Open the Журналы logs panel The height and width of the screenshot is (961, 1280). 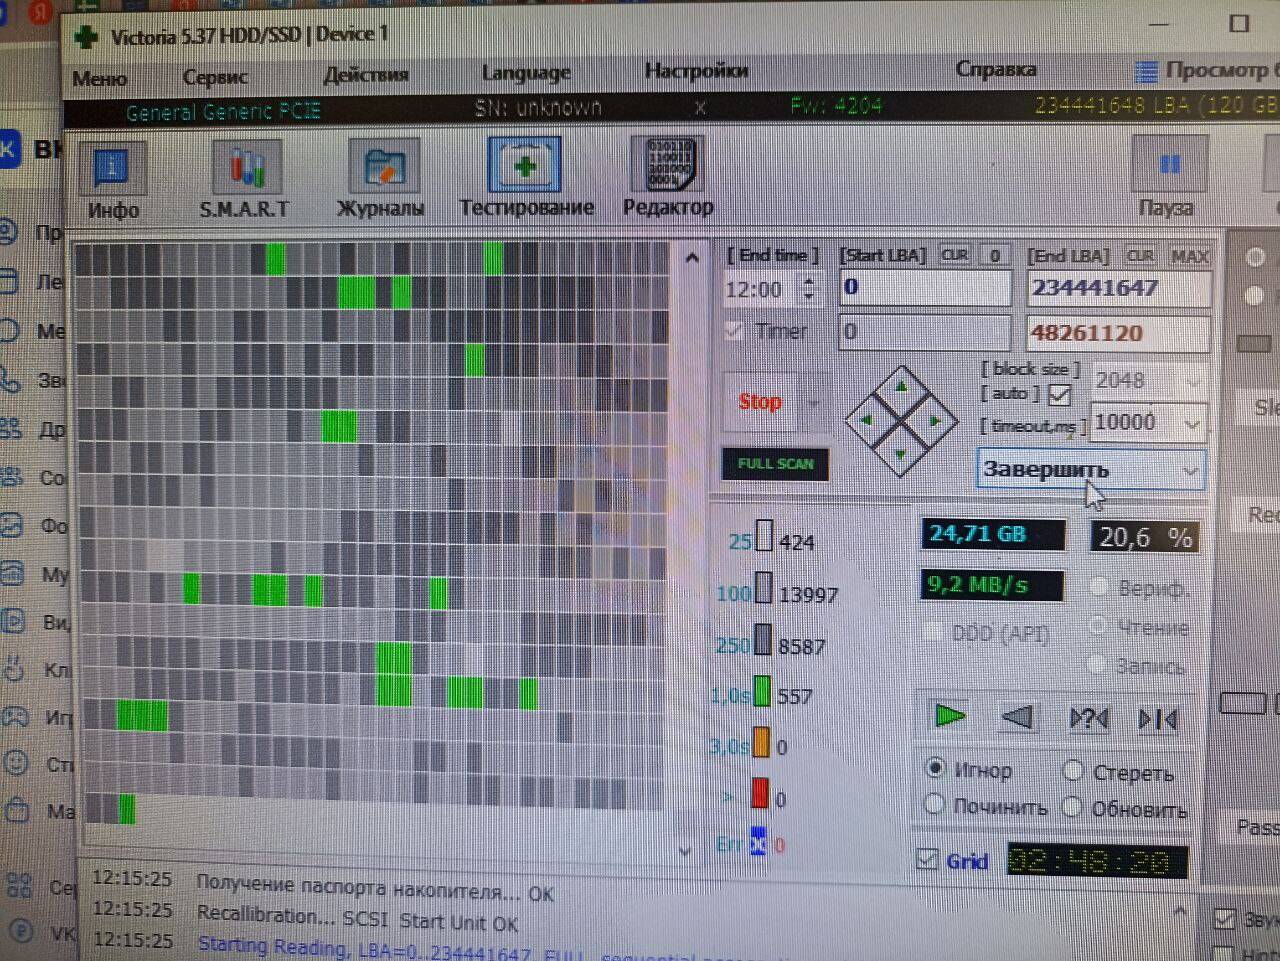click(x=382, y=180)
